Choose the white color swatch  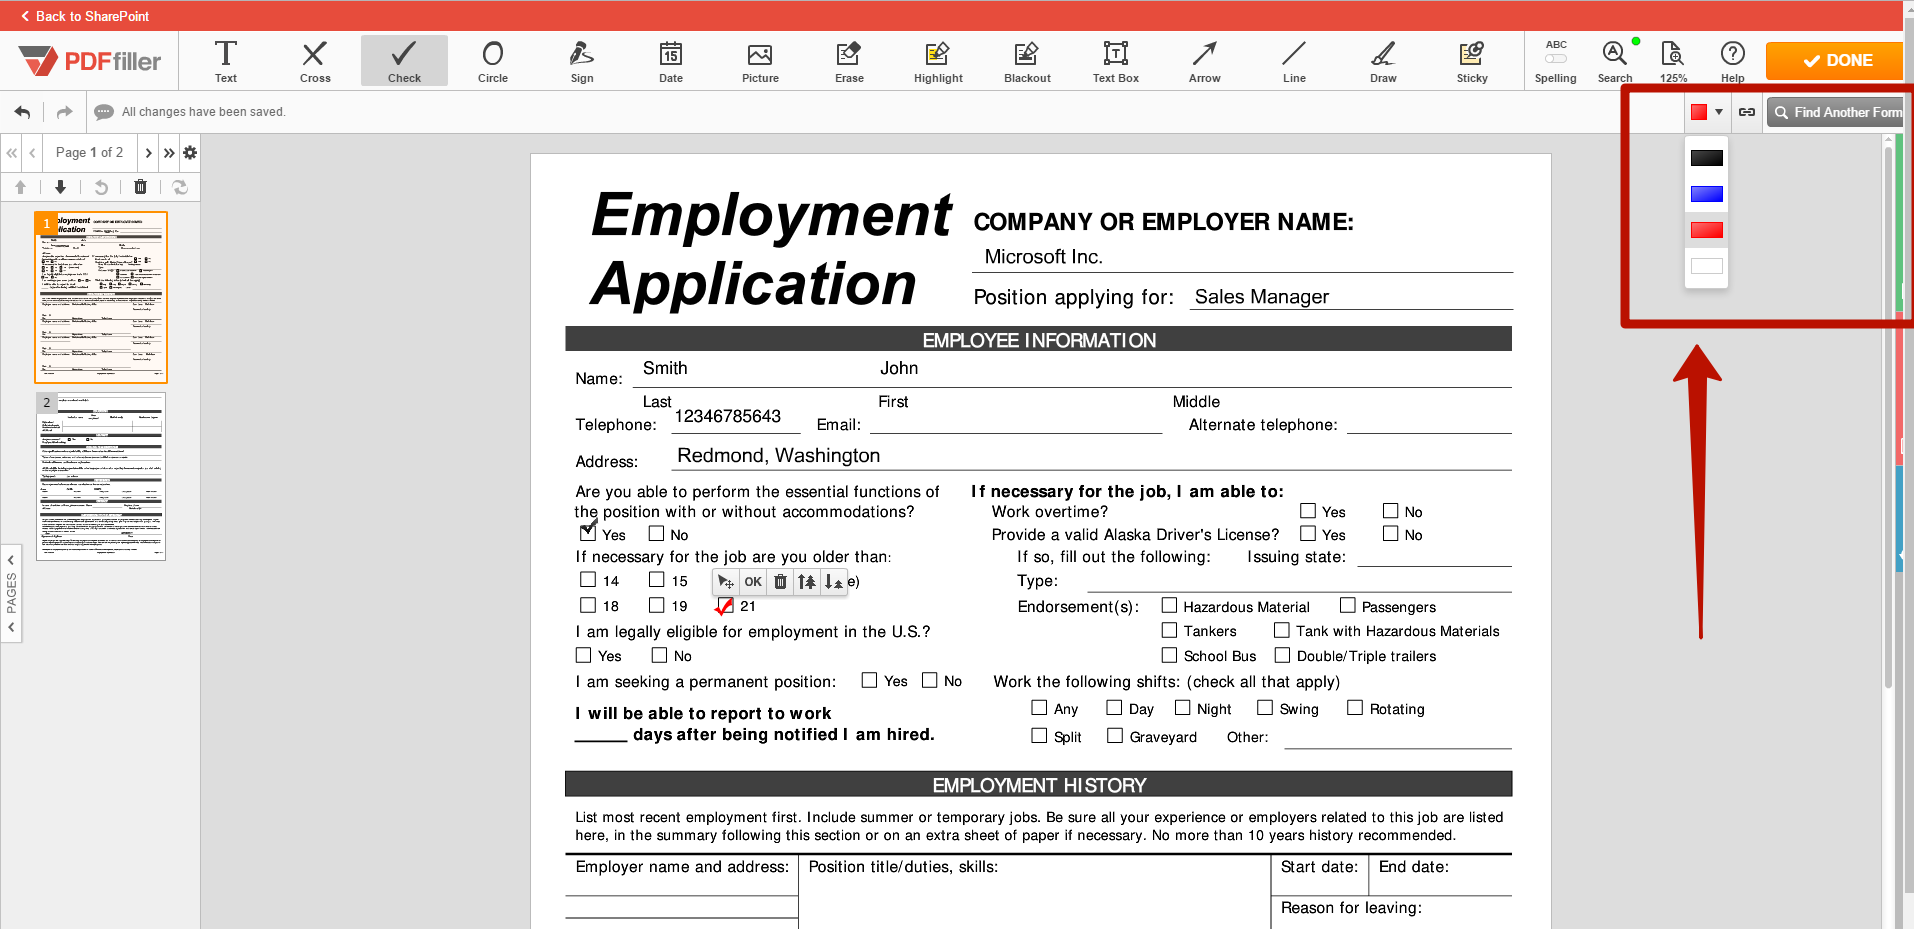point(1706,266)
